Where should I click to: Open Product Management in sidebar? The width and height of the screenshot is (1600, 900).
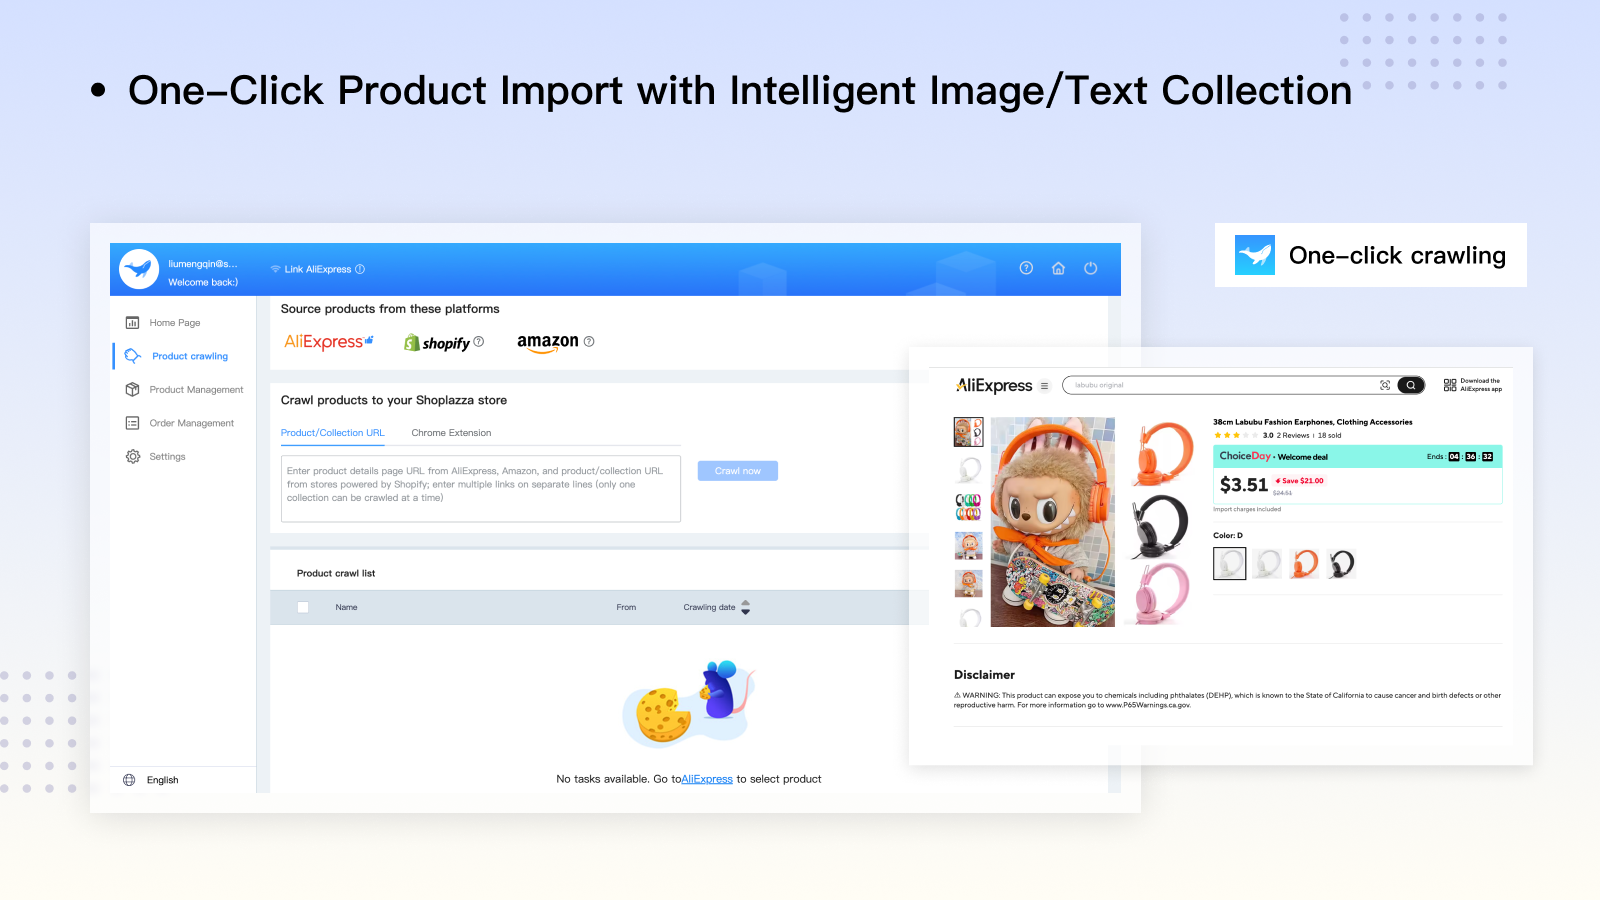[x=196, y=390]
